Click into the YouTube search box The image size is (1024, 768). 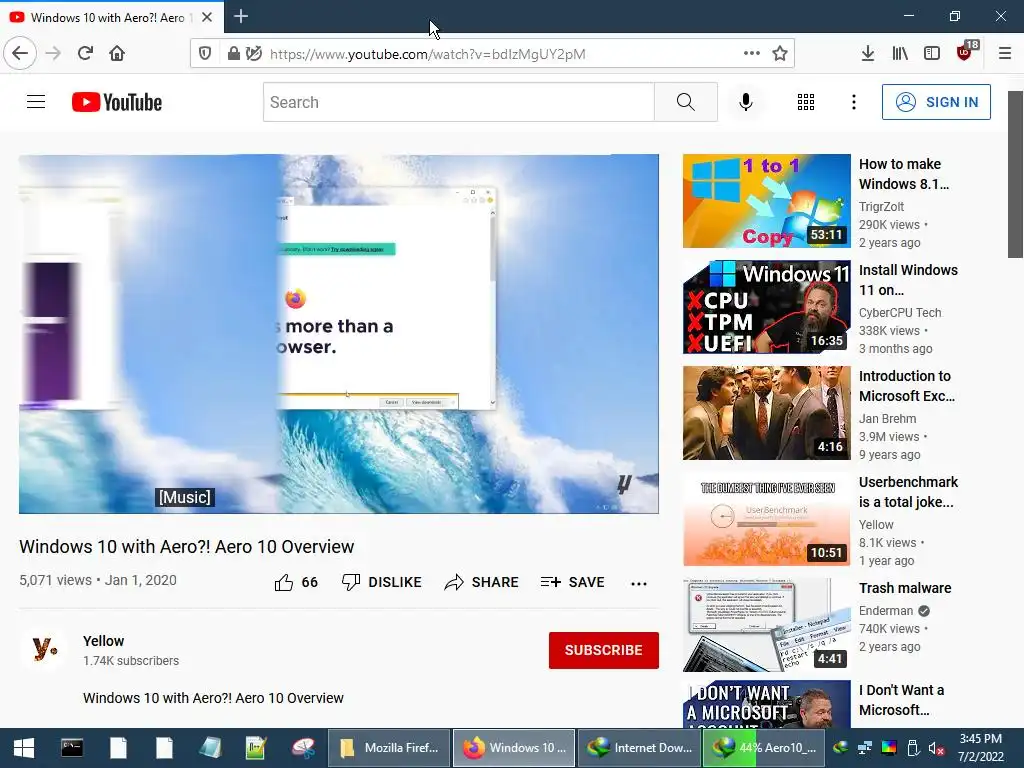pyautogui.click(x=458, y=102)
